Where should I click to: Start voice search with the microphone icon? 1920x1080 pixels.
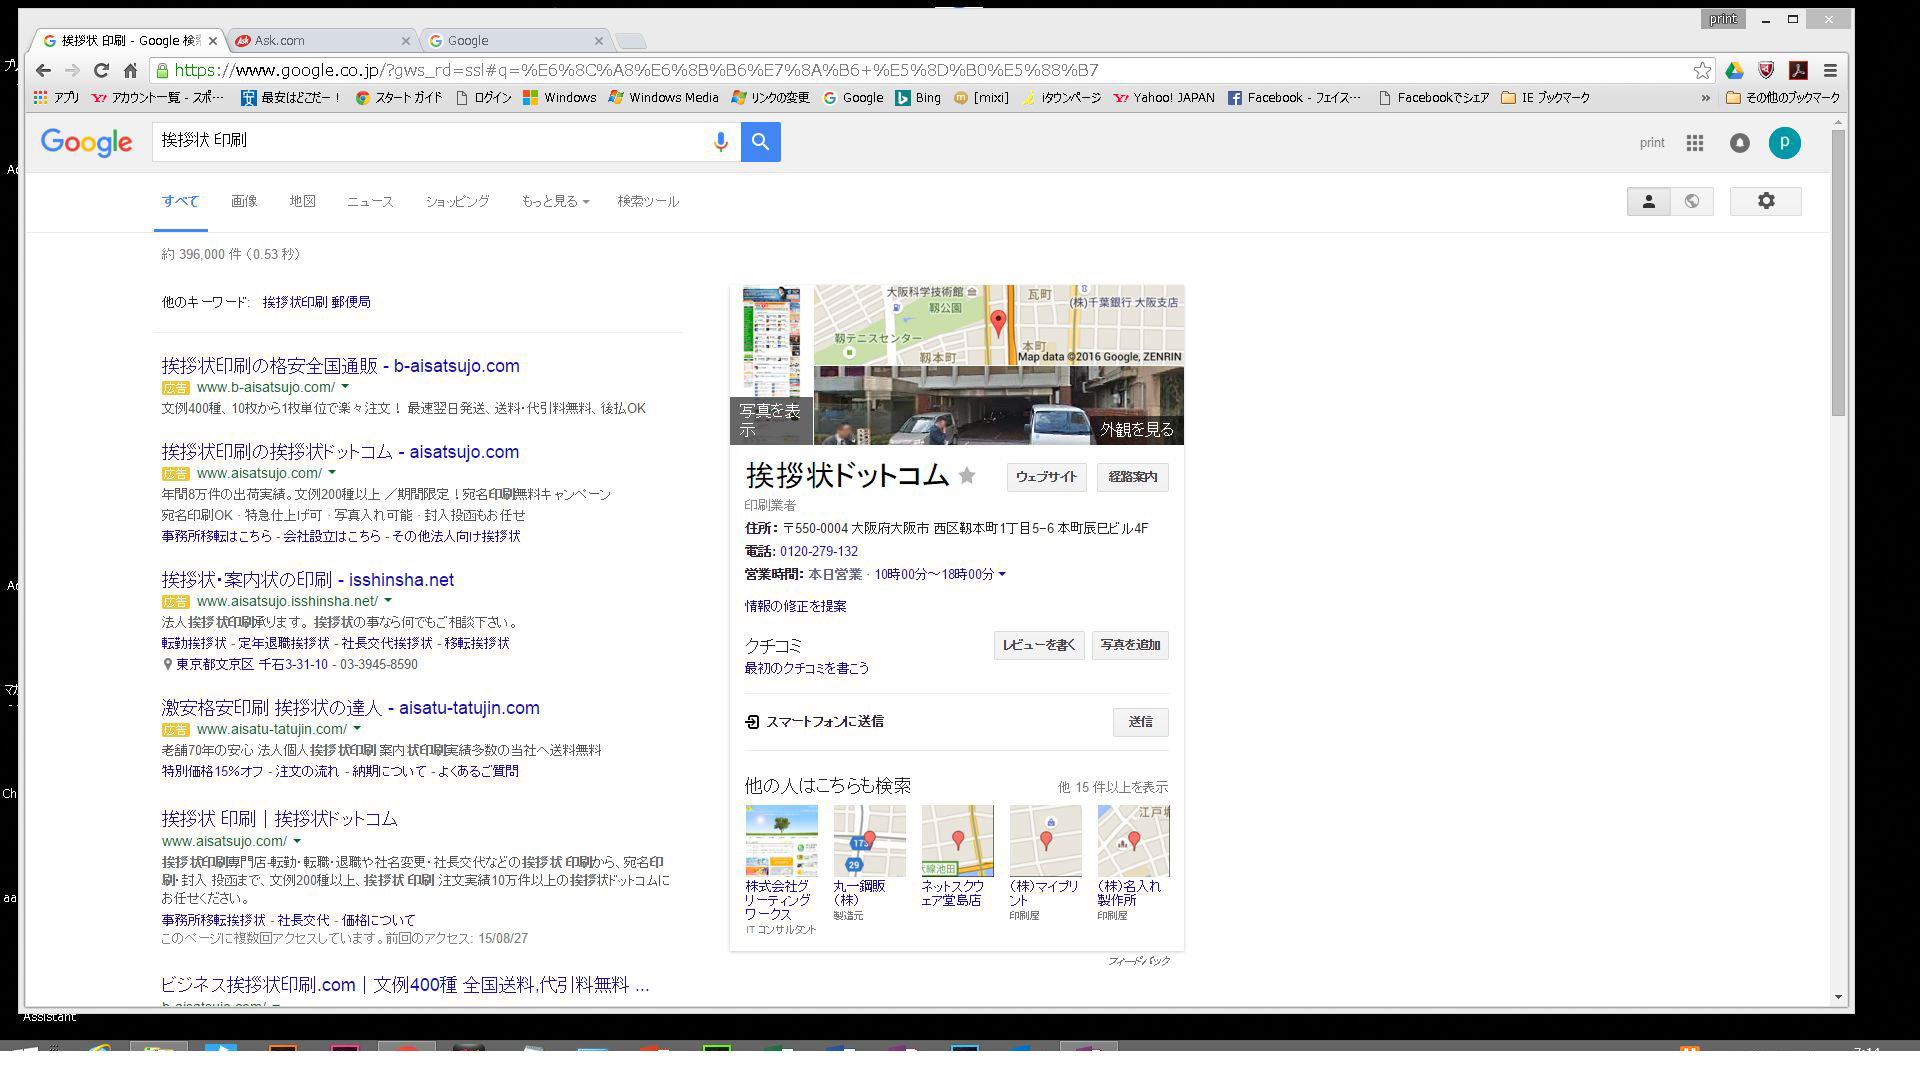pos(720,142)
